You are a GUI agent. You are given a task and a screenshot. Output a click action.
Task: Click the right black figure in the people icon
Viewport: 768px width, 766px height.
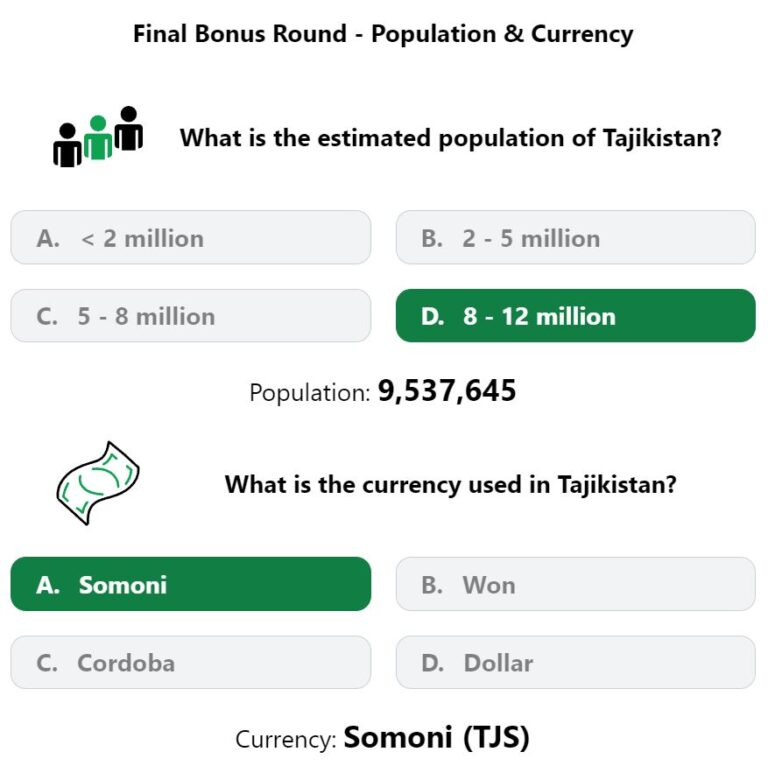pos(129,128)
